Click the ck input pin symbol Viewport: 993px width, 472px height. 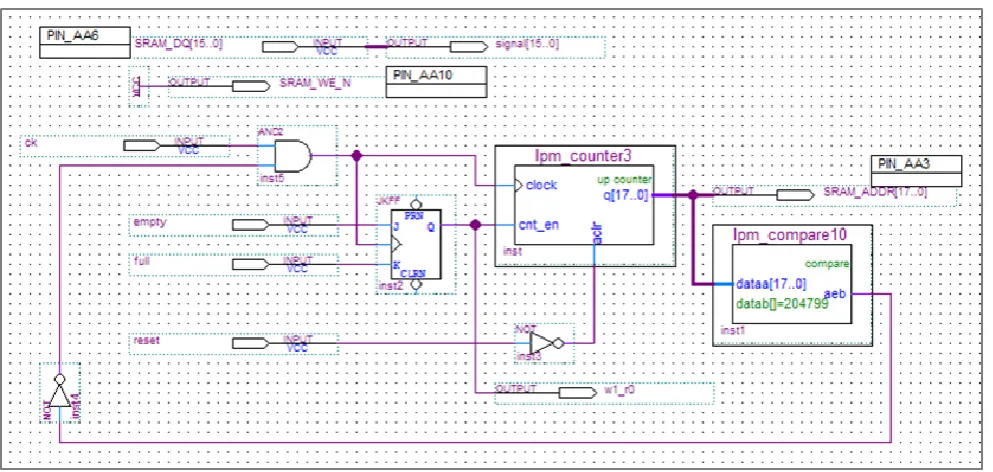[x=141, y=146]
